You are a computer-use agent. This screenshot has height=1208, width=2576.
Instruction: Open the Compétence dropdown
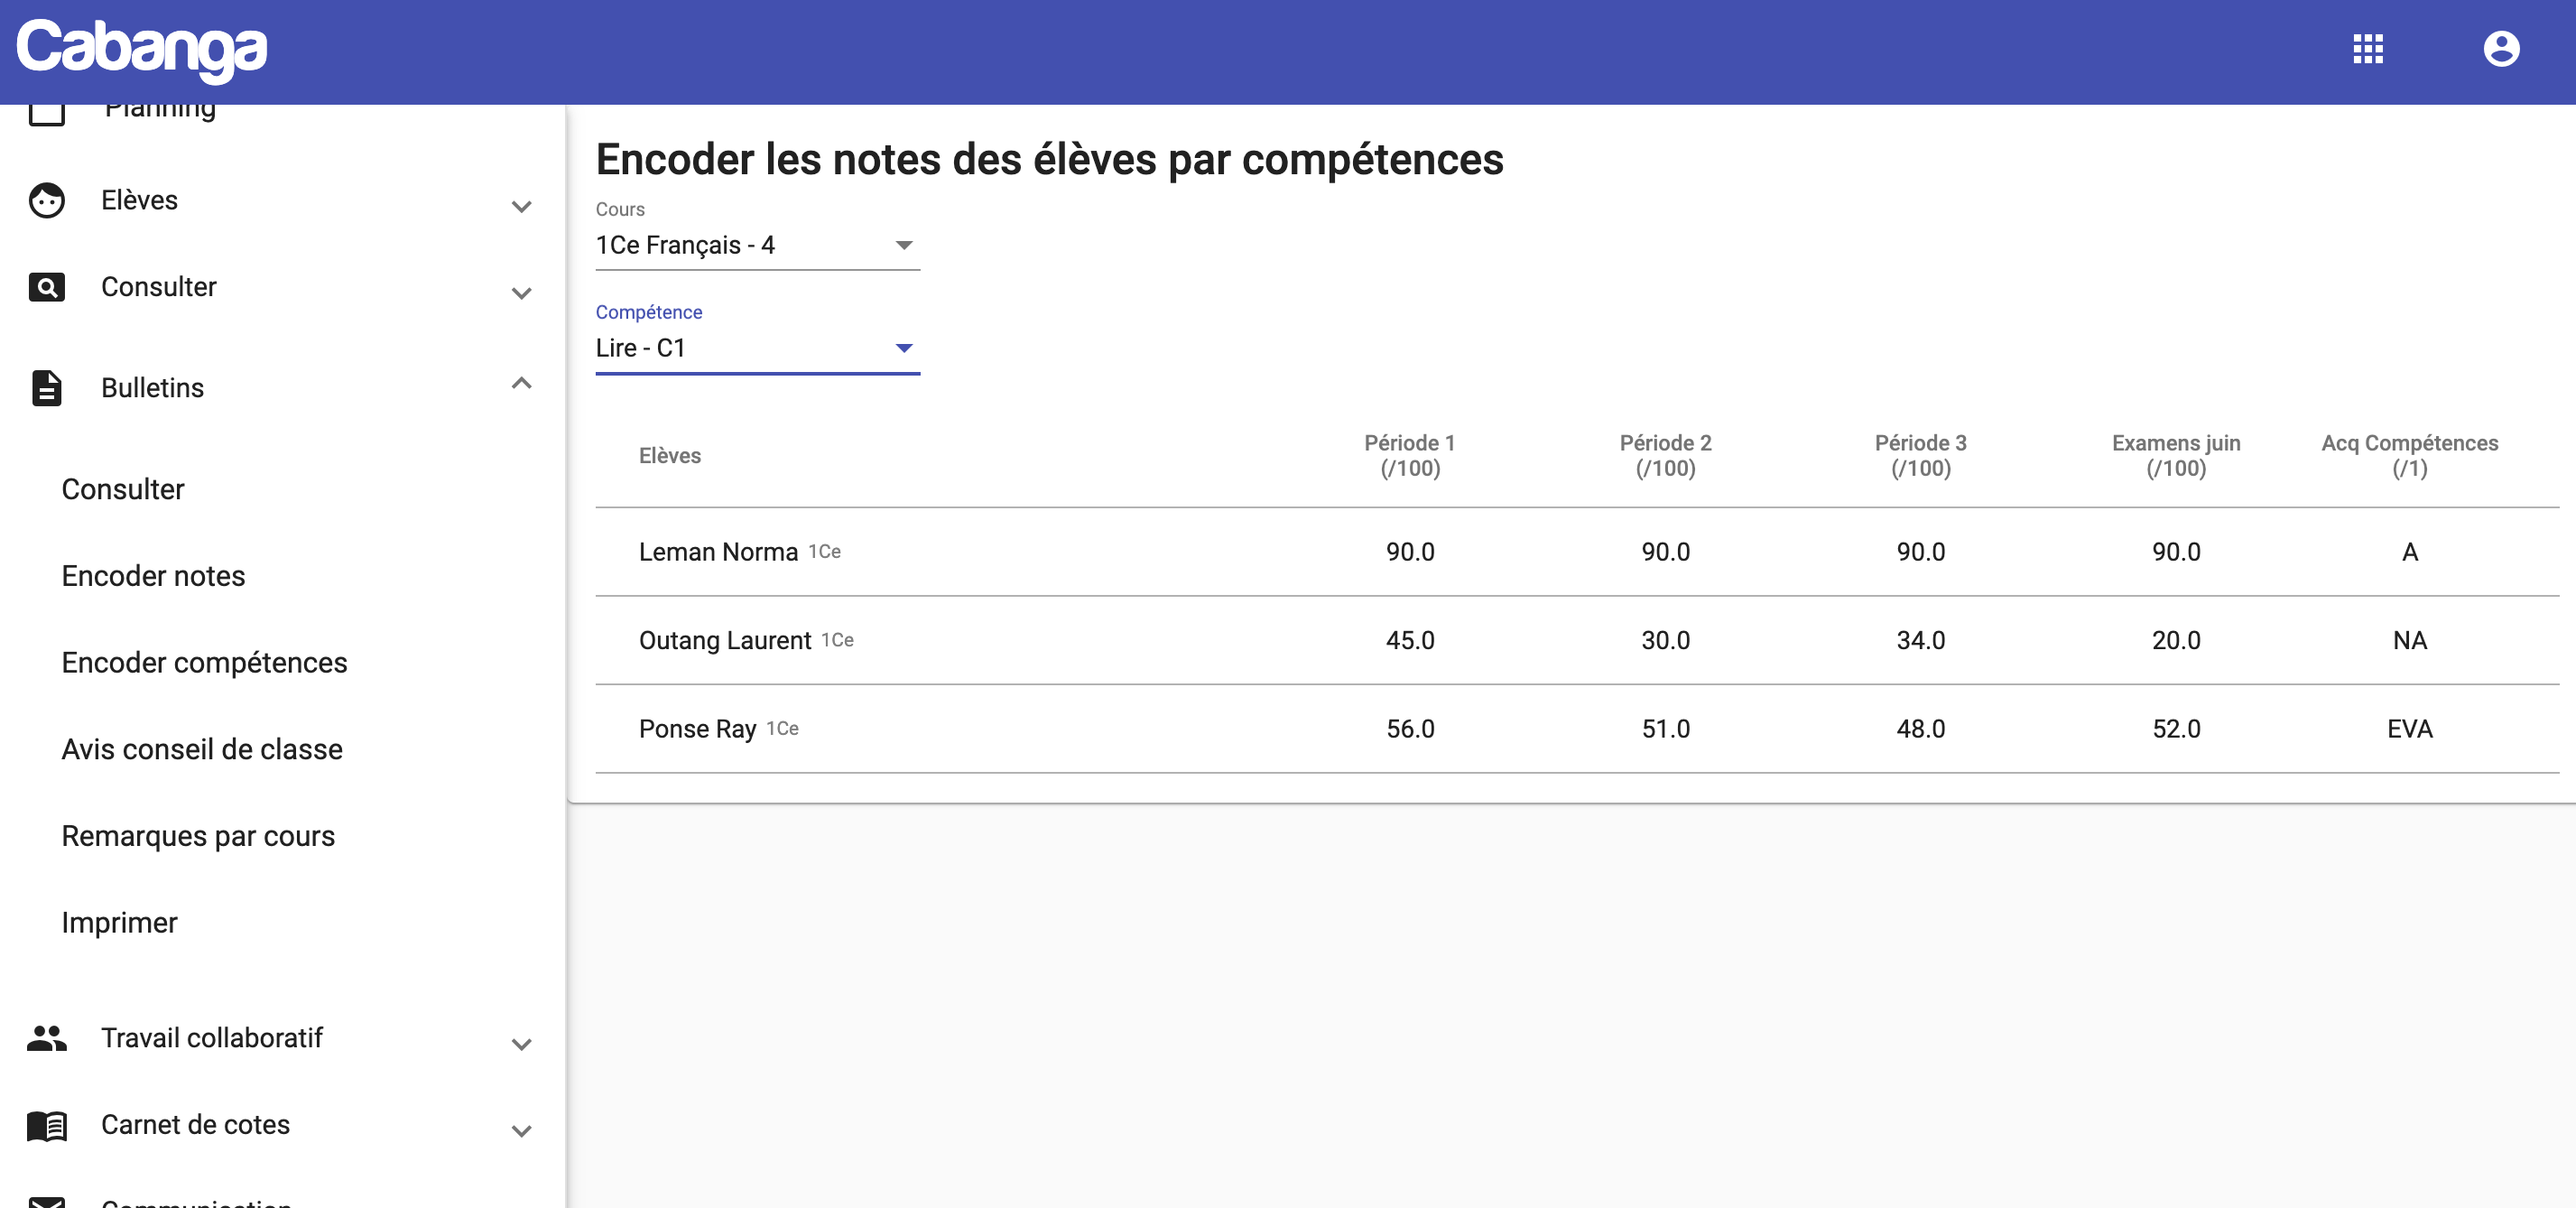pos(757,349)
